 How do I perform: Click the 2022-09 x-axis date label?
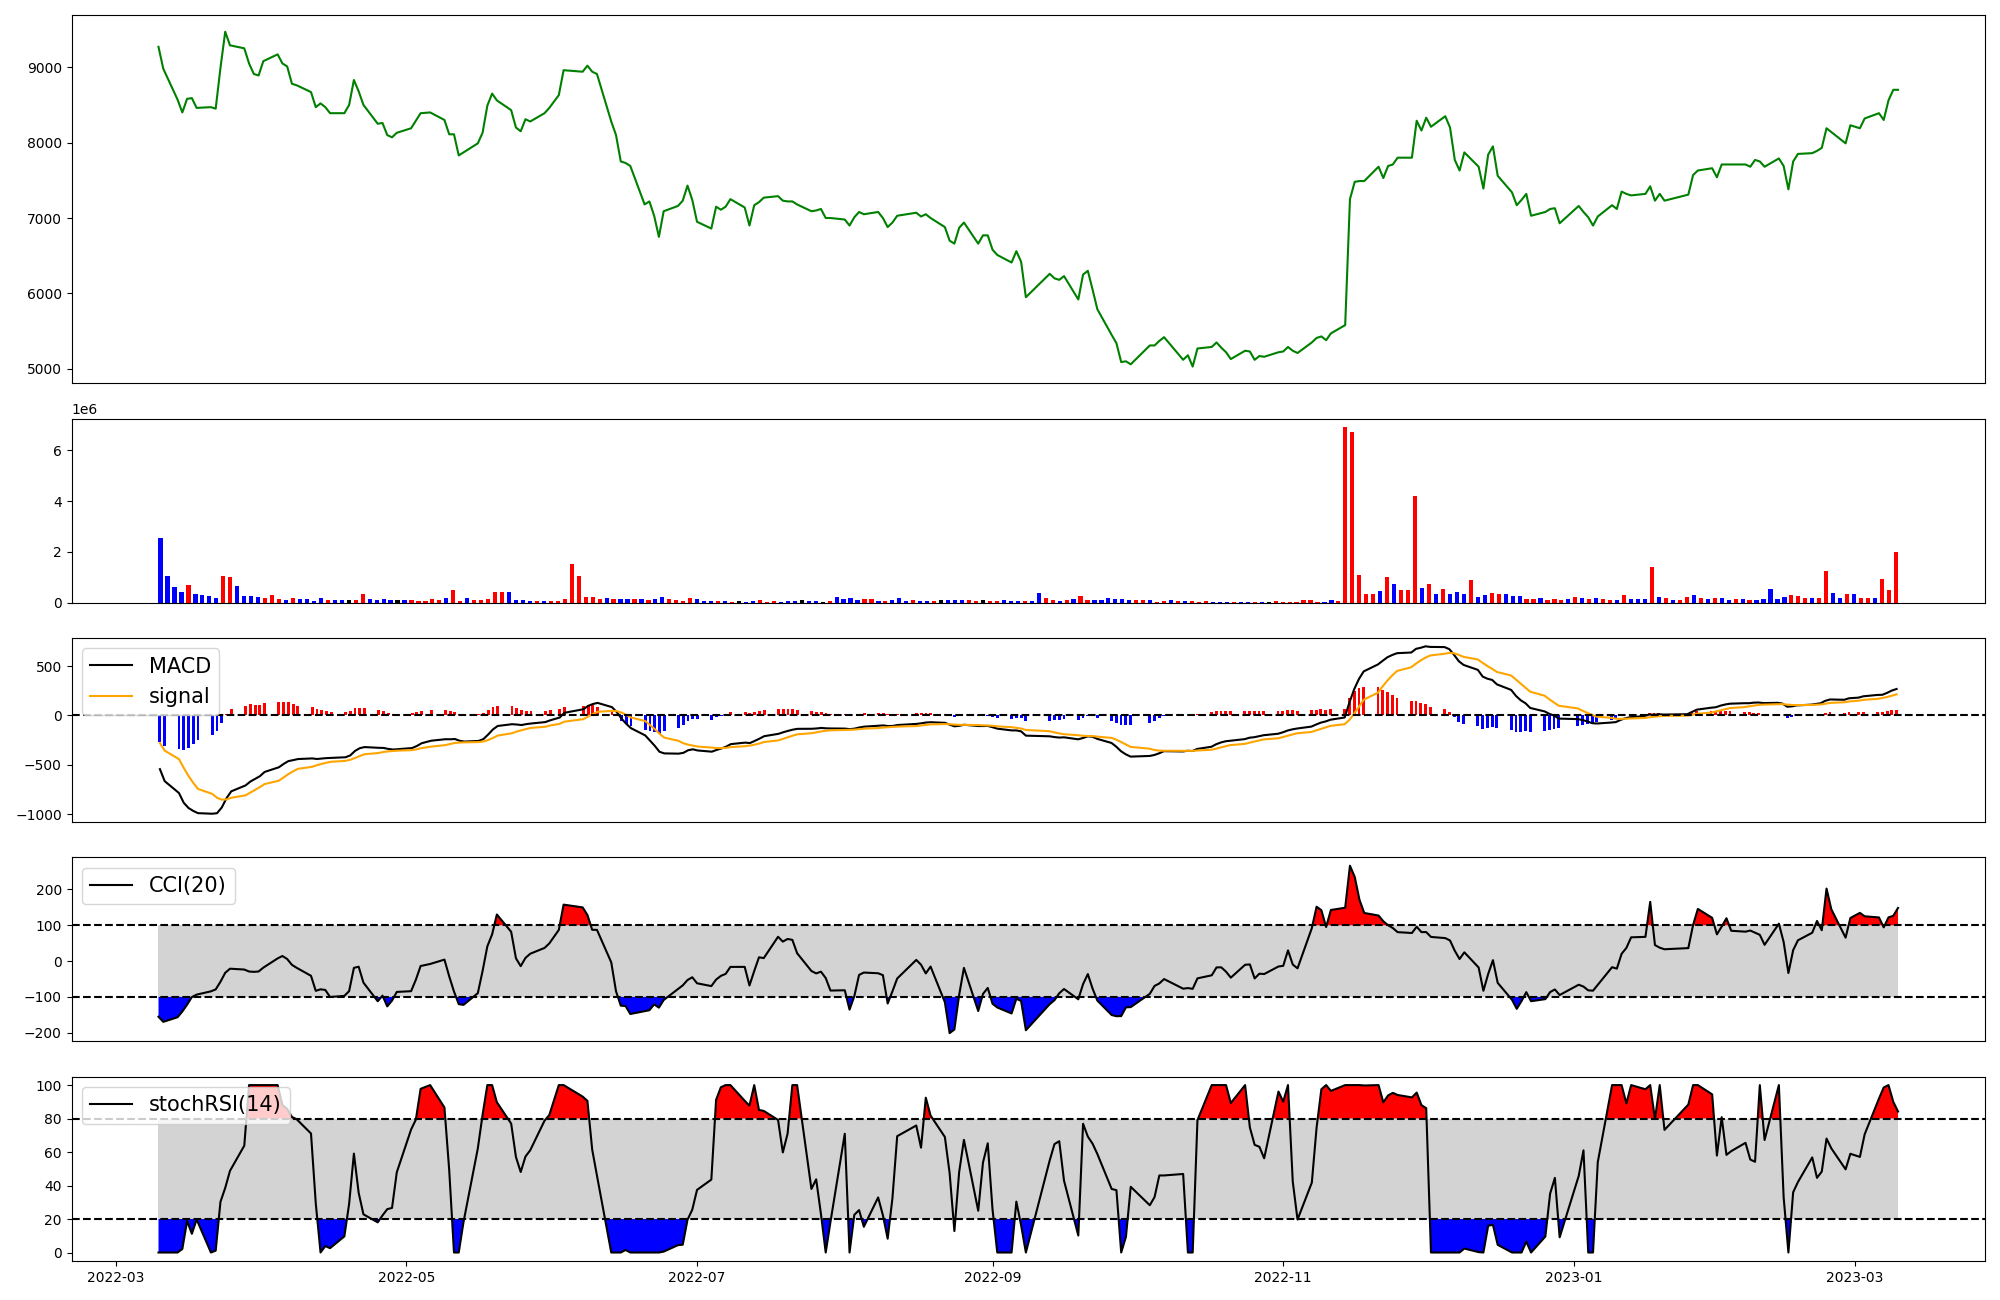coord(992,1277)
